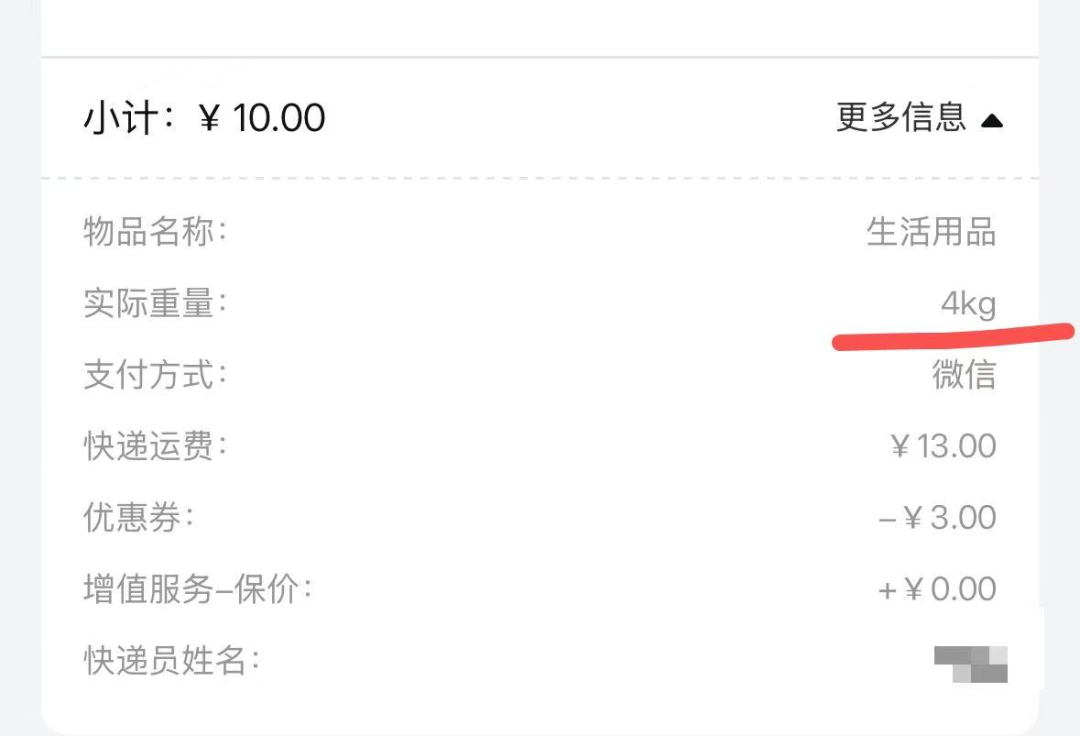Collapse details with the up-arrow triangle icon
This screenshot has height=736, width=1080.
(991, 121)
